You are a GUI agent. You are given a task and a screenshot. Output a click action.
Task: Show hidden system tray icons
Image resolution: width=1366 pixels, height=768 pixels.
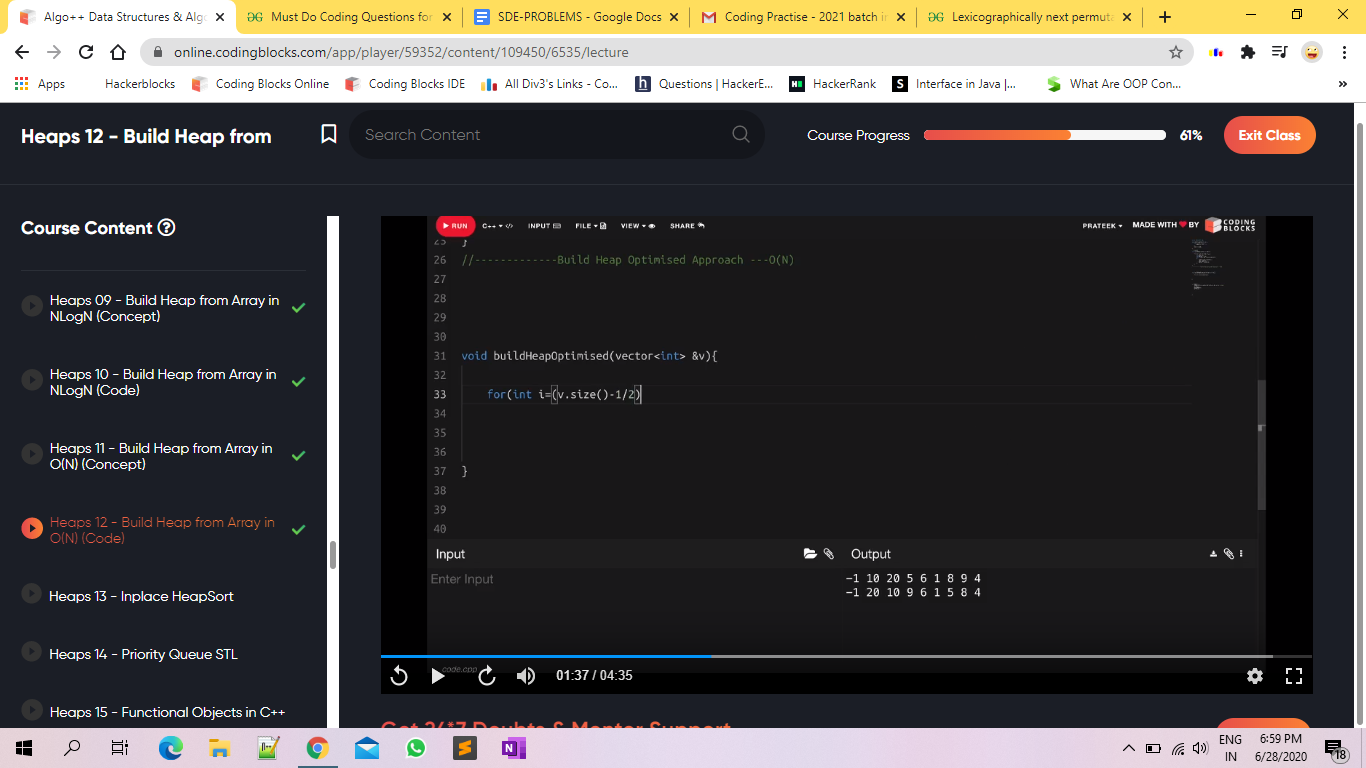pyautogui.click(x=1128, y=748)
